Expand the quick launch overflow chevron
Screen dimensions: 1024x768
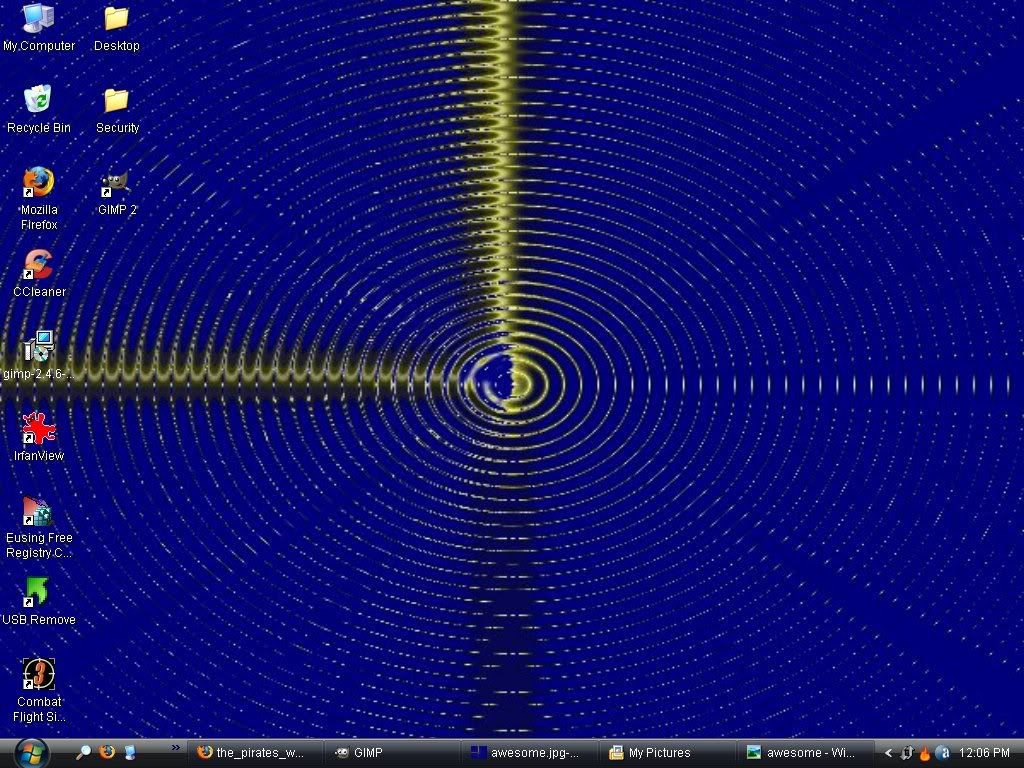(x=176, y=748)
